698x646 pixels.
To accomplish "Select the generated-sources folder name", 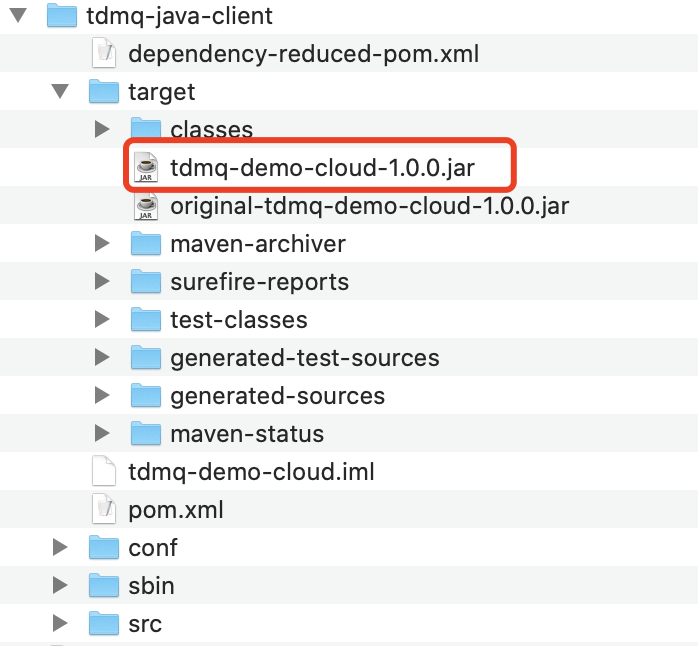I will 278,396.
